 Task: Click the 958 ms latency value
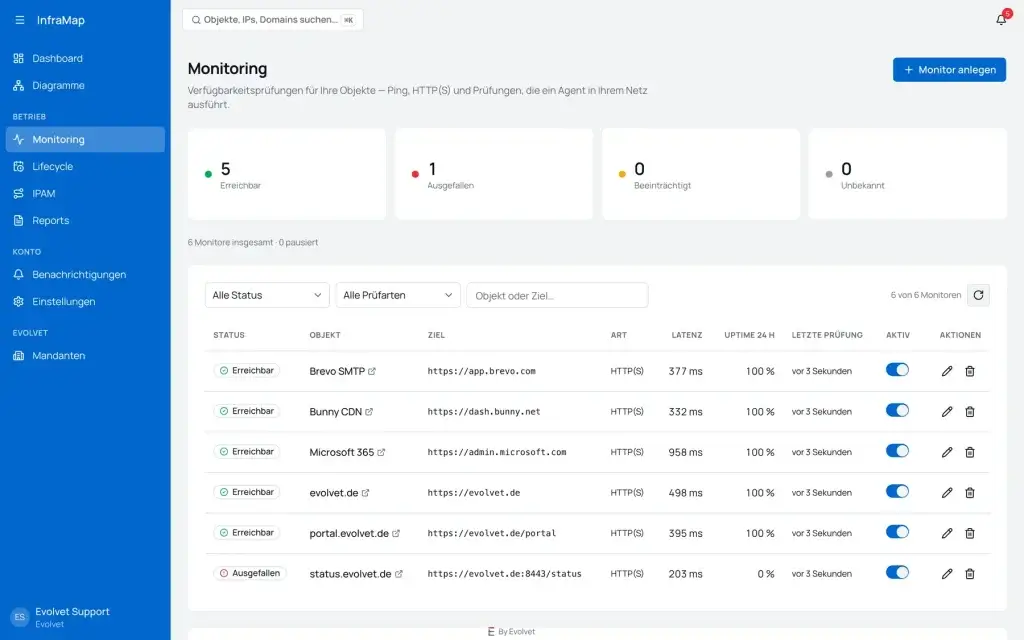[685, 452]
